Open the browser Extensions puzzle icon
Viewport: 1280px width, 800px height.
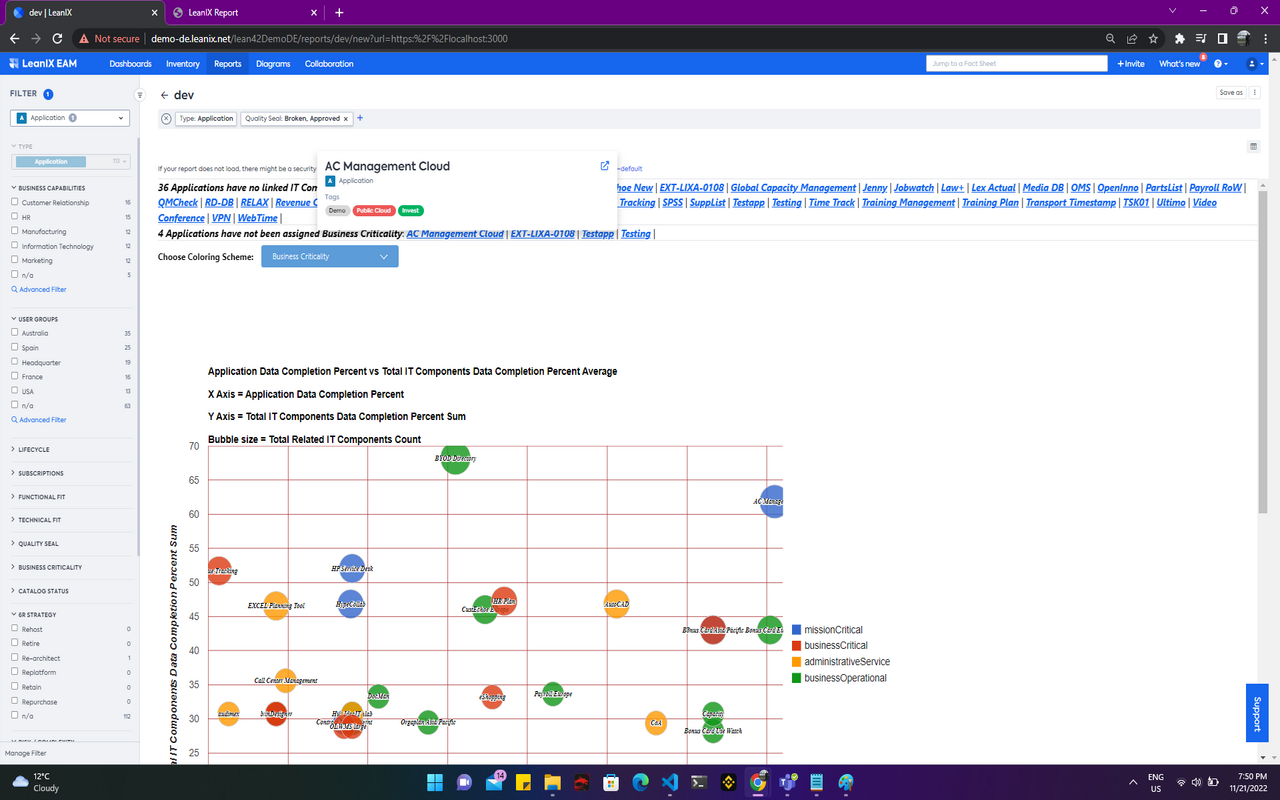tap(1180, 38)
